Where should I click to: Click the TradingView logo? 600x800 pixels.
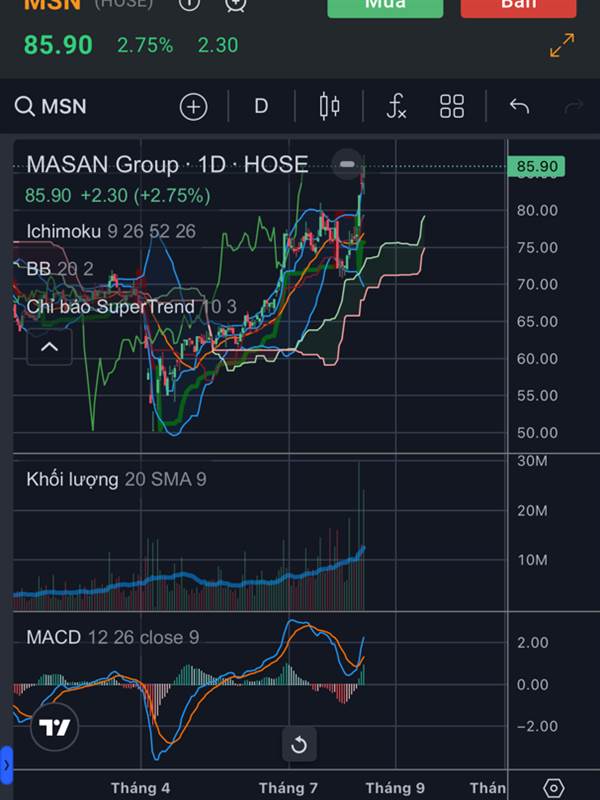click(x=55, y=727)
